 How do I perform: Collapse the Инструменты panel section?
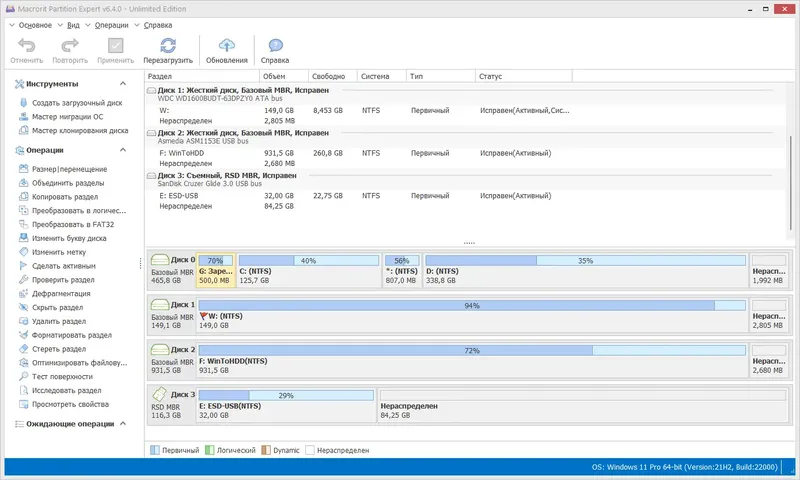pyautogui.click(x=123, y=83)
